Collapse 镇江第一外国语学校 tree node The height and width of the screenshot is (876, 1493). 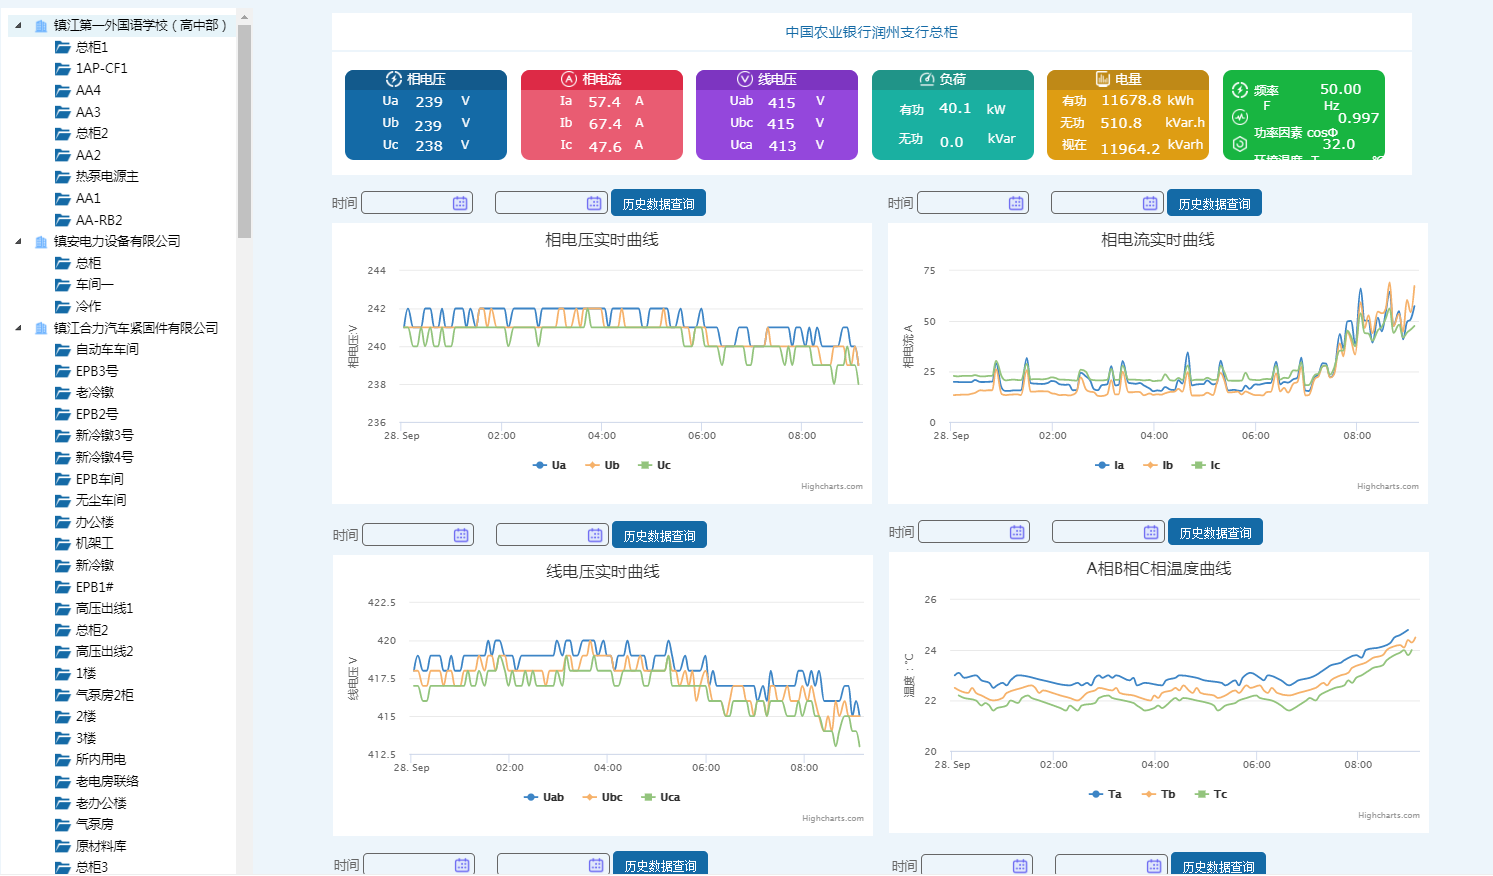tap(18, 25)
